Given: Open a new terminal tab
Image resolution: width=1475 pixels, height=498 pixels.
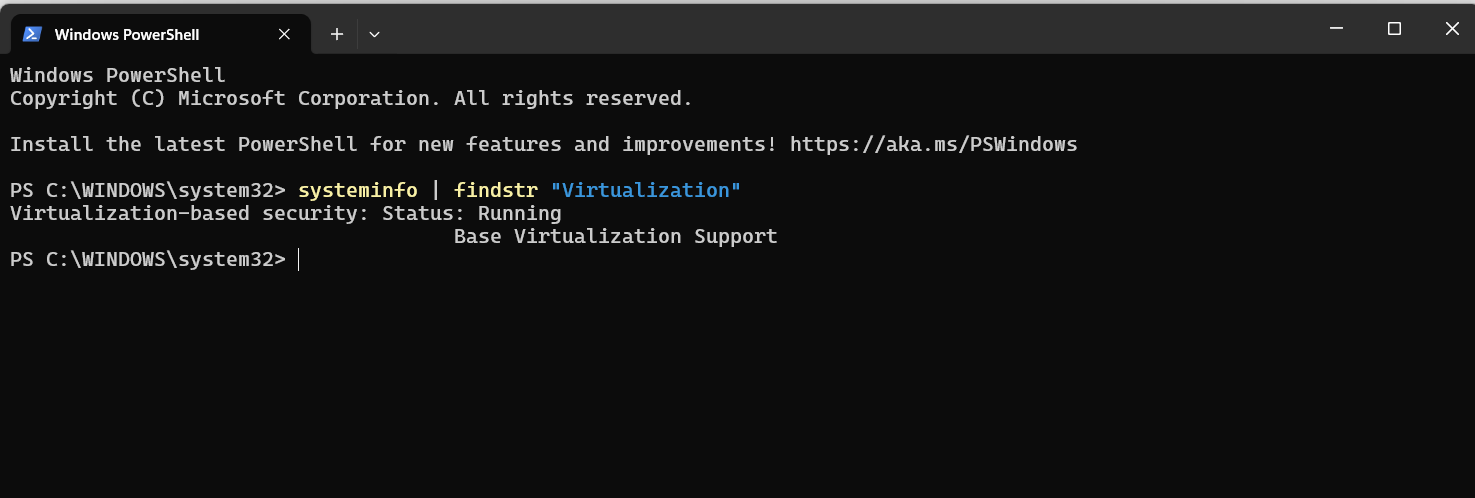Looking at the screenshot, I should coord(337,34).
